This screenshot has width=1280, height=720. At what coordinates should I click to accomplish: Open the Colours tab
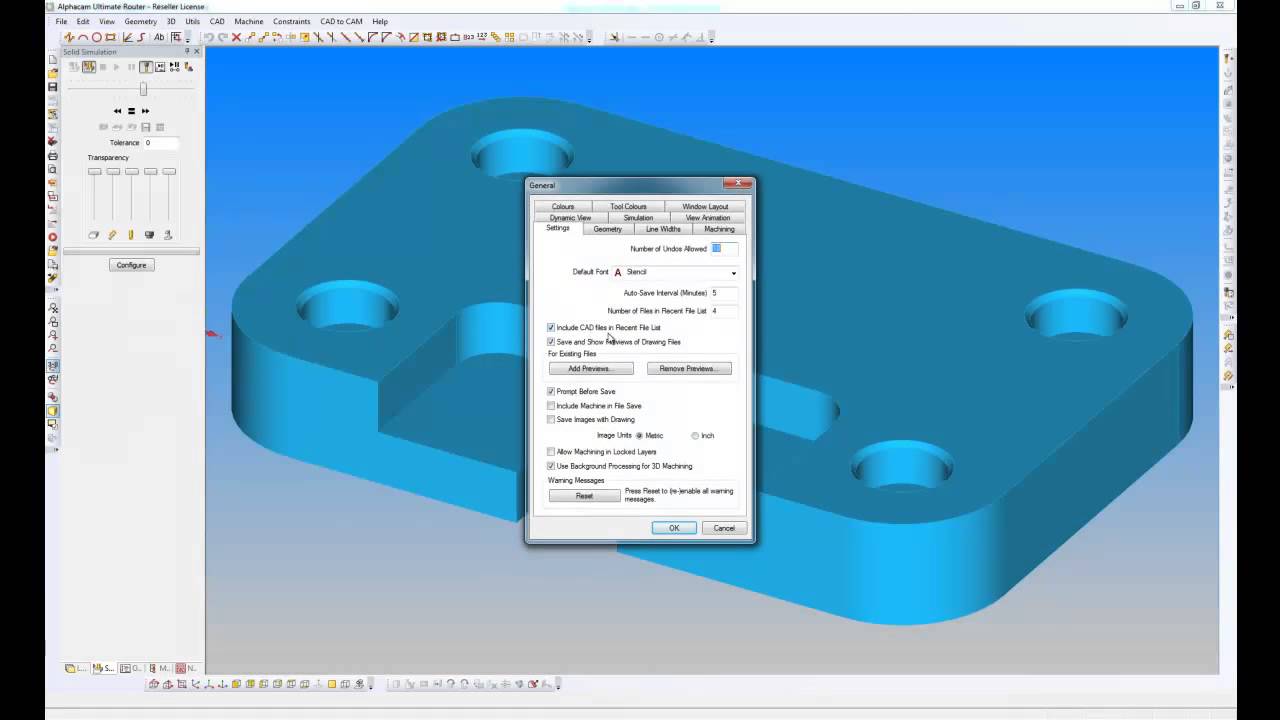click(x=563, y=206)
